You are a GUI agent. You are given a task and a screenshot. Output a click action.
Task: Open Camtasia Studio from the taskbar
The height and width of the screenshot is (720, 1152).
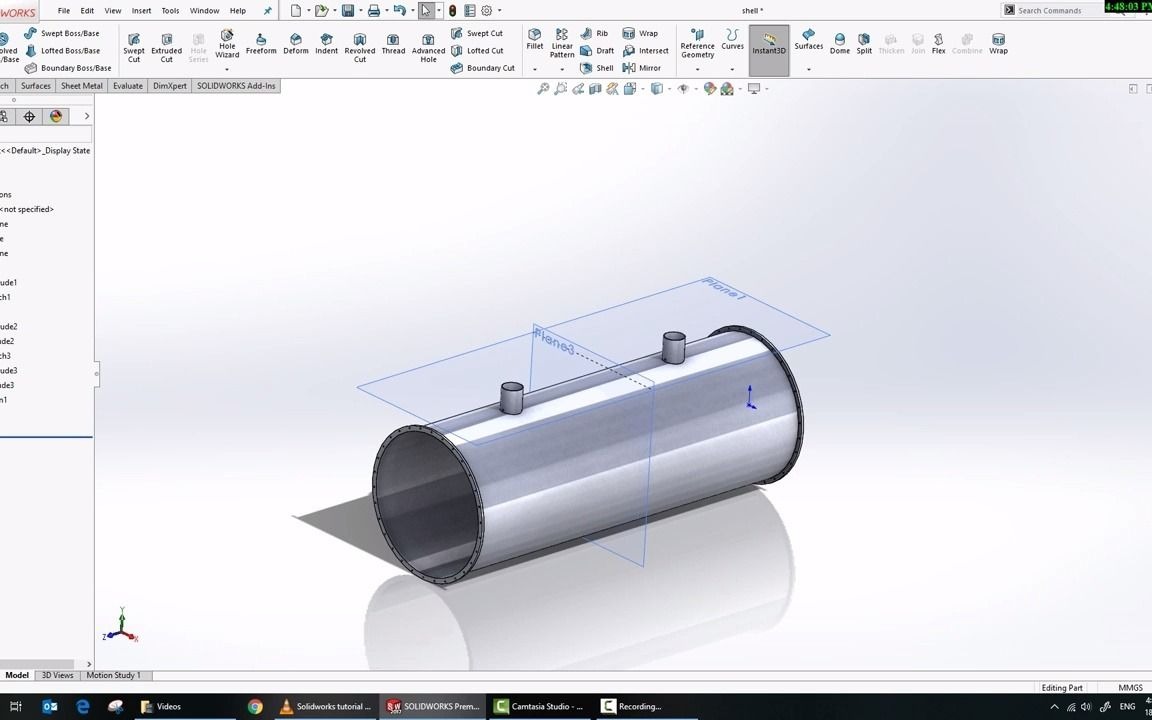[540, 706]
